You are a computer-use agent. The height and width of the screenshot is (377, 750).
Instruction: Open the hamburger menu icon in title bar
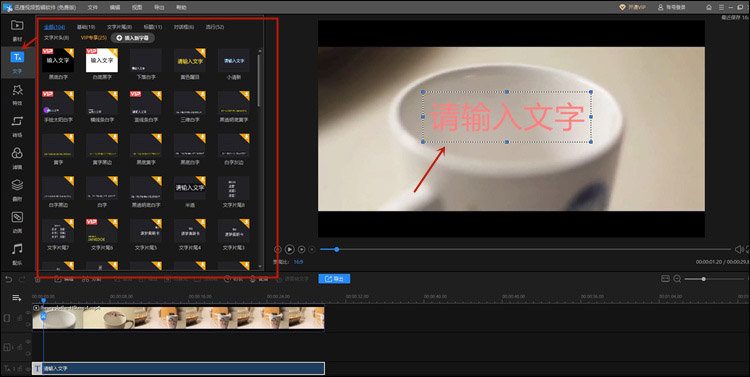[721, 7]
